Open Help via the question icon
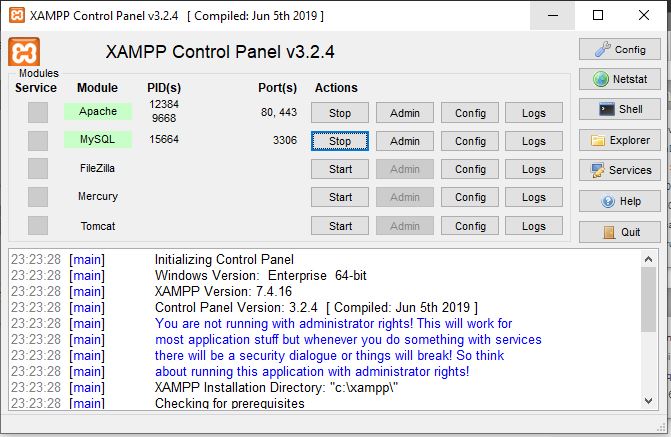Image resolution: width=671 pixels, height=437 pixels. pos(620,201)
